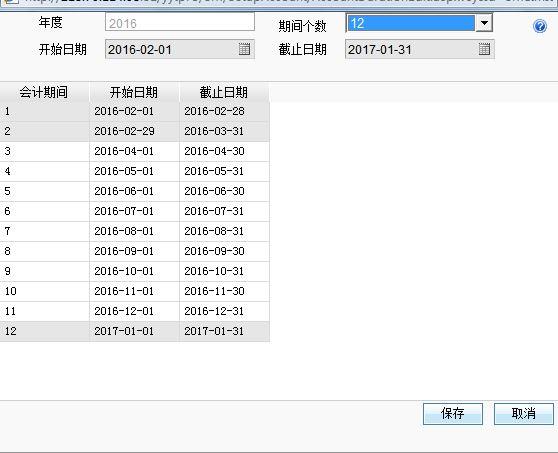Select end date cell 2016-03-31

224,131
